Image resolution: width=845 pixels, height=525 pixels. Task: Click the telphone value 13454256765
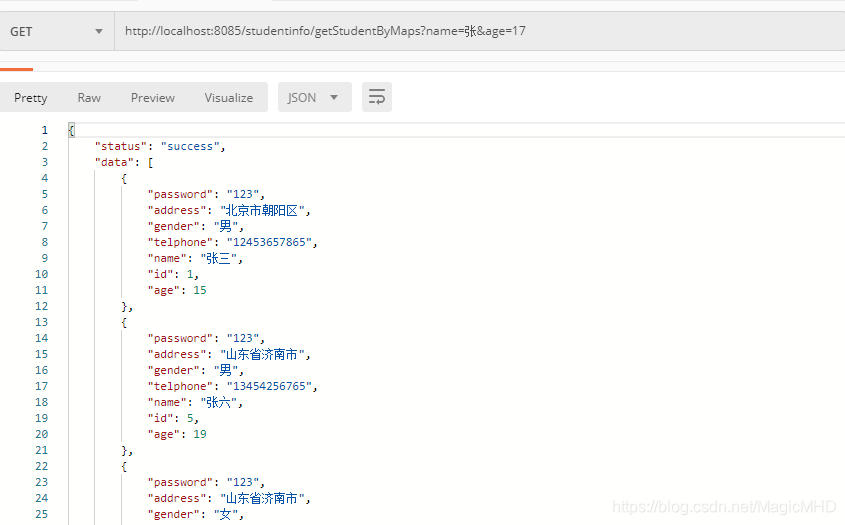pyautogui.click(x=269, y=386)
